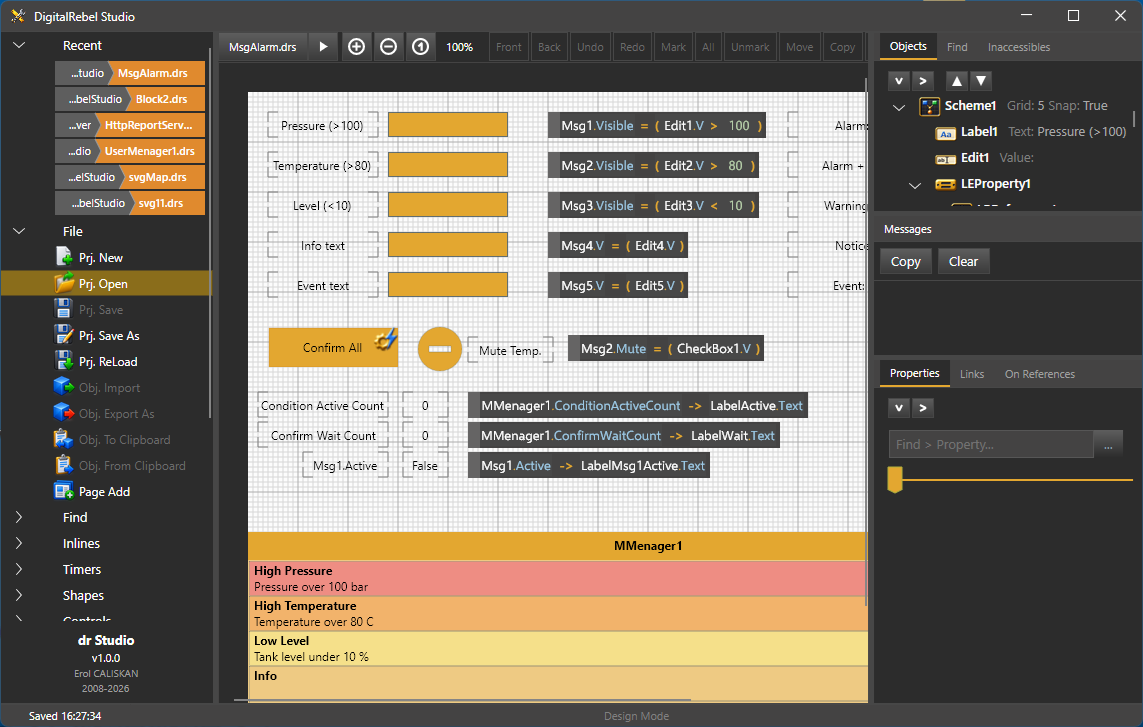Click the Obj. From Clipboard icon
Image resolution: width=1143 pixels, height=727 pixels.
[64, 465]
